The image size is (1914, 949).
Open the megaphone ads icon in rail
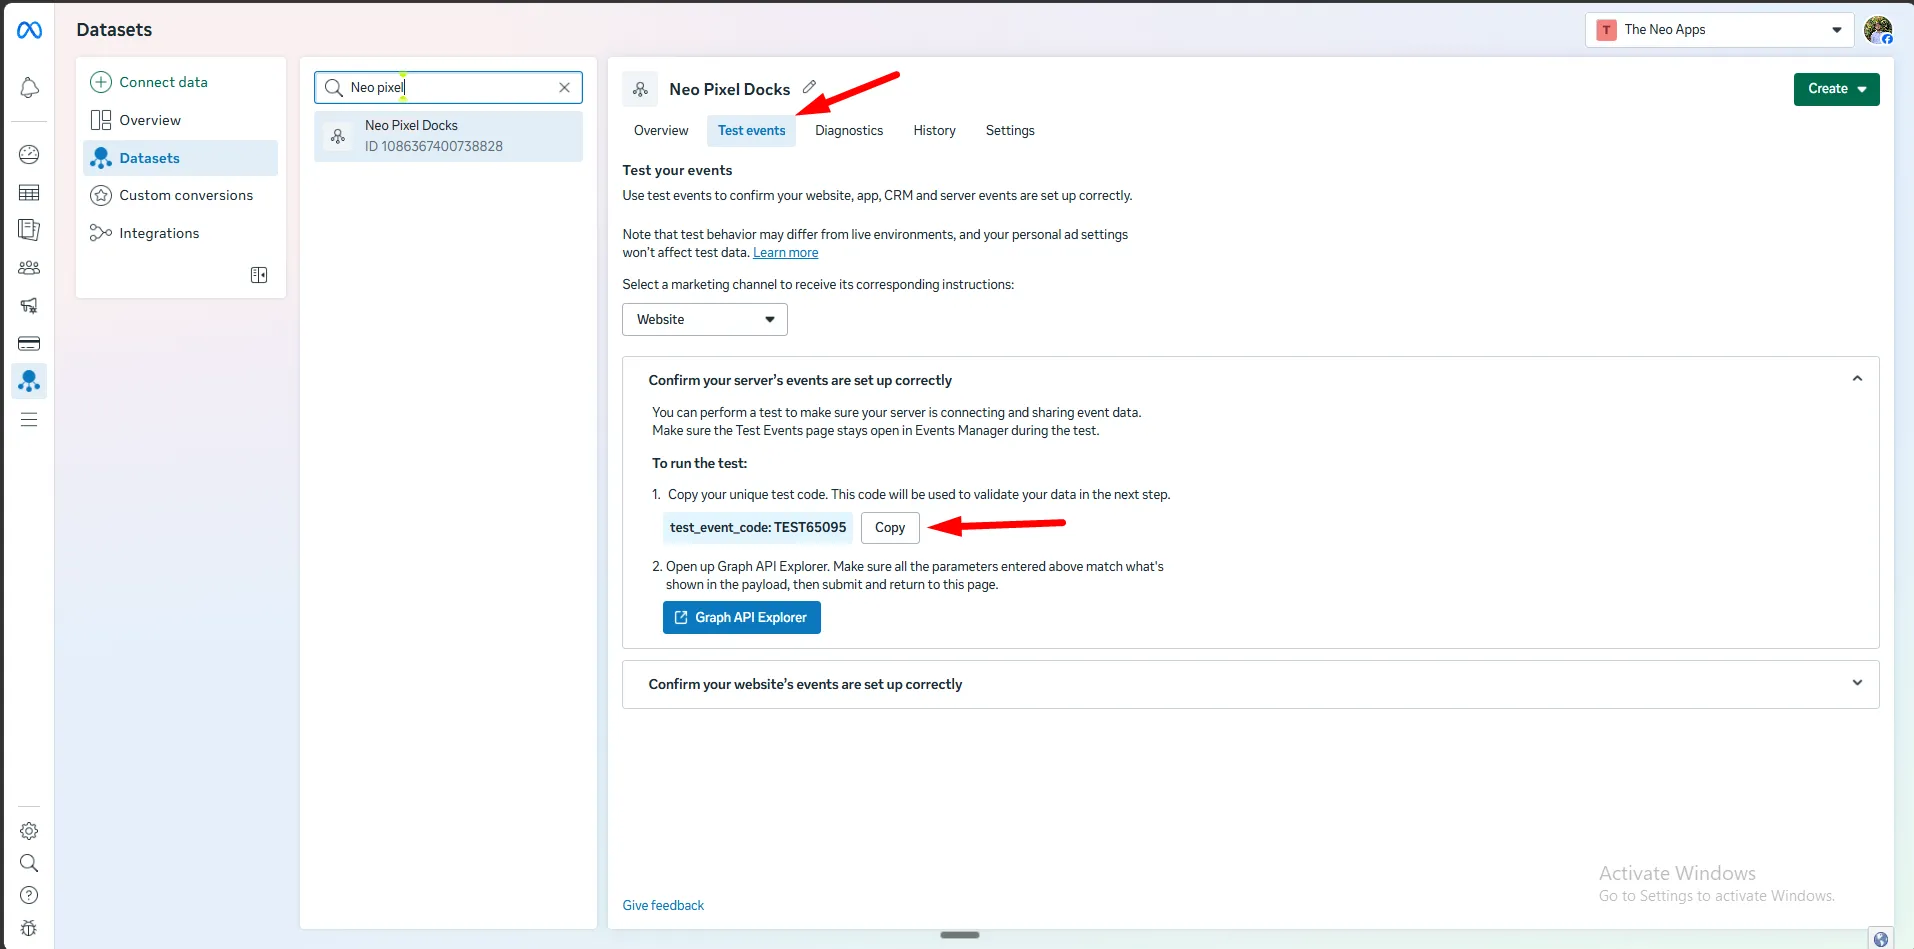point(29,305)
